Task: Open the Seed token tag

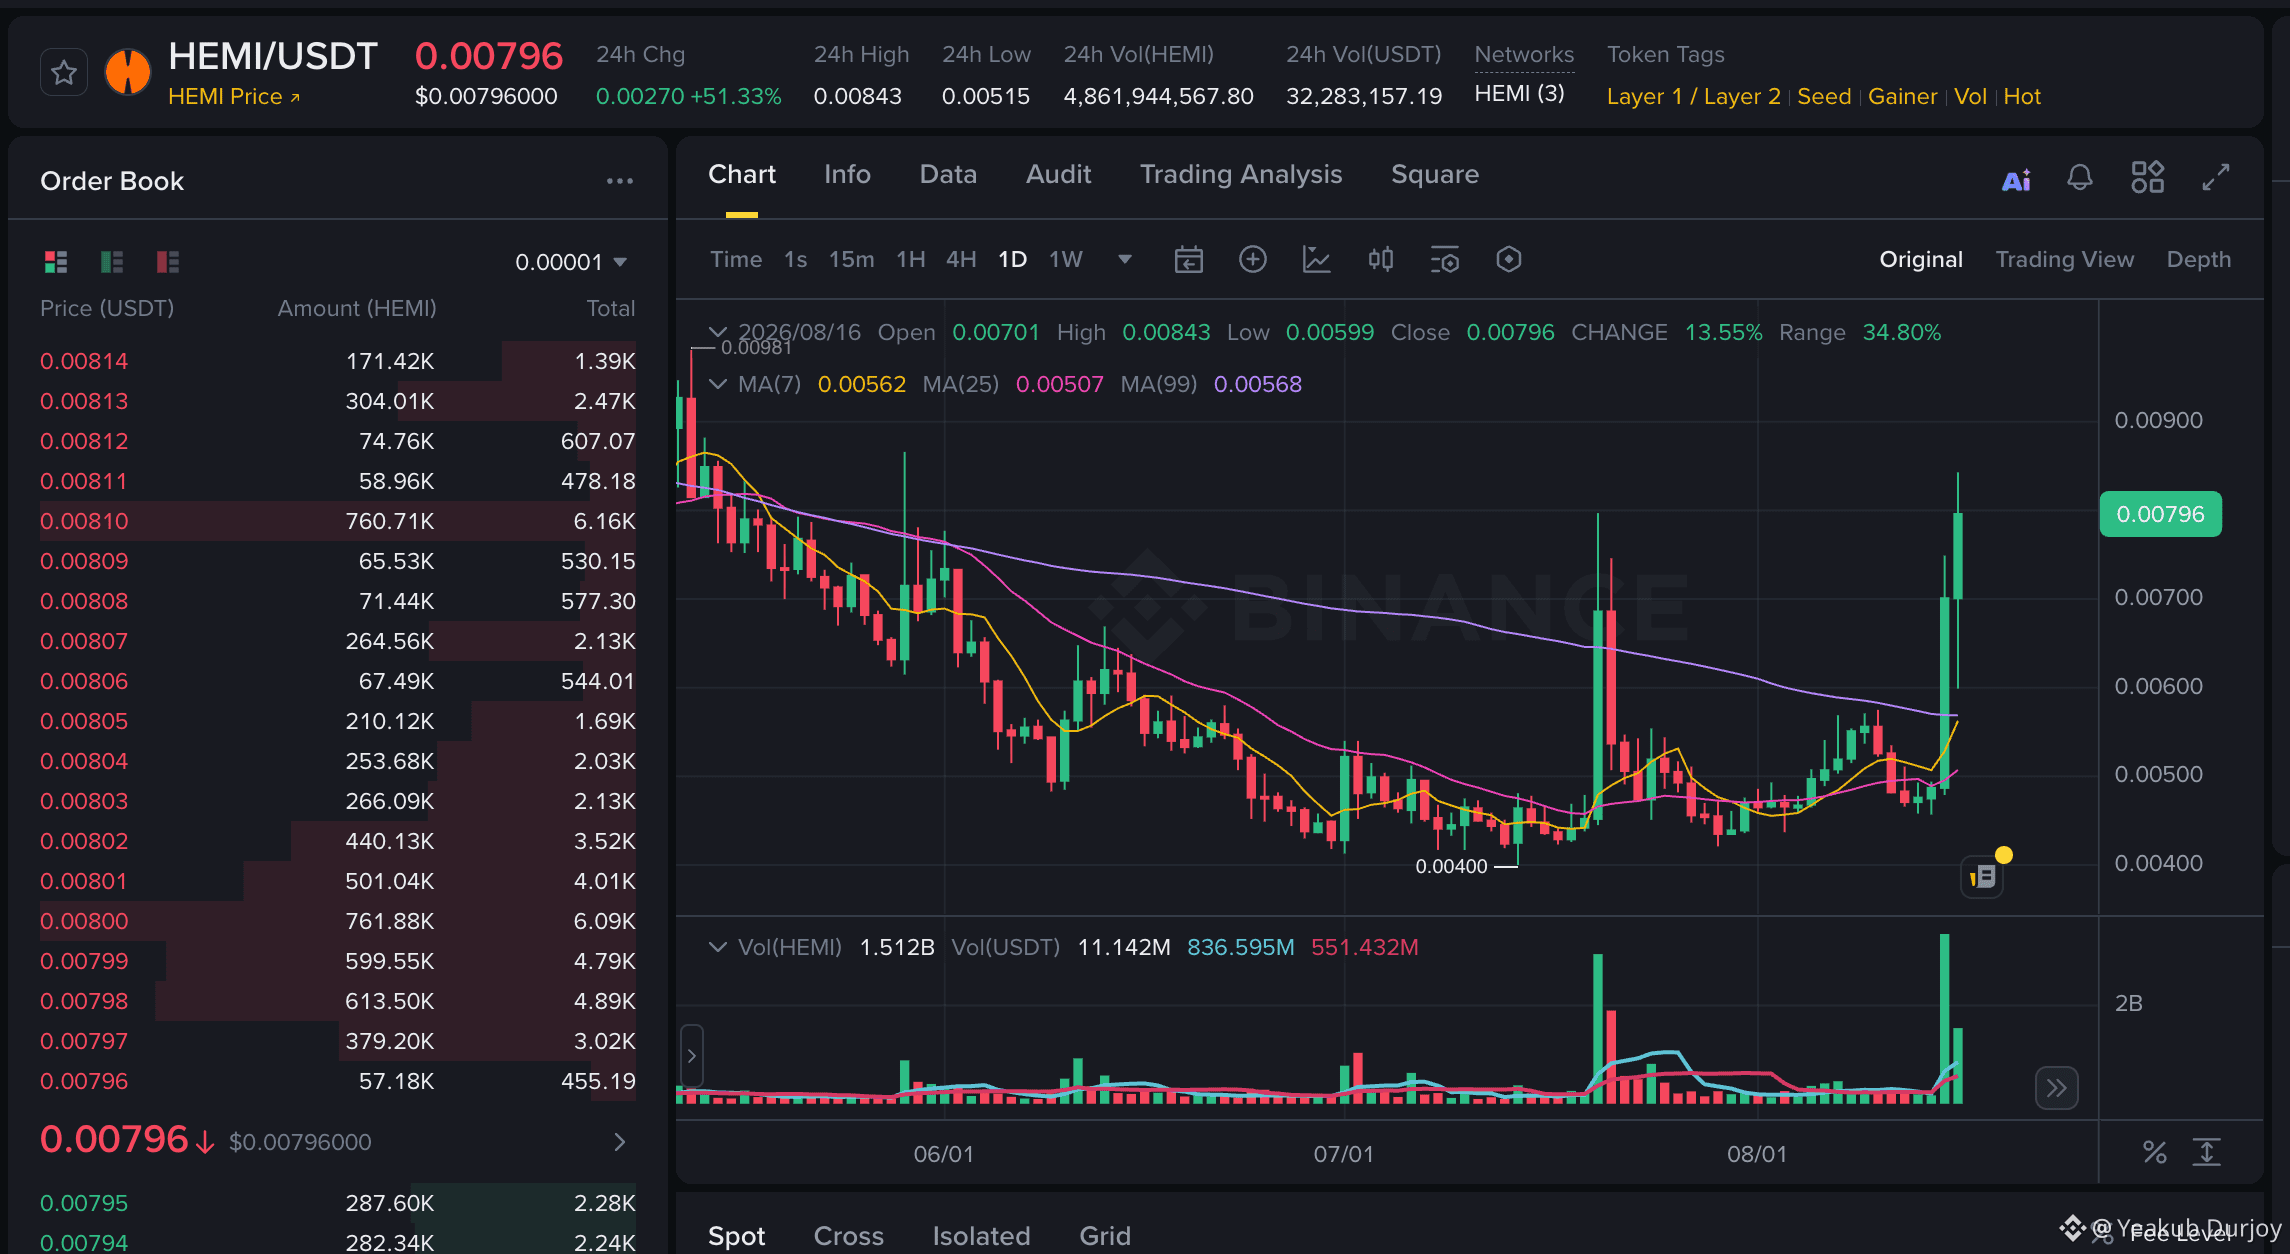Action: [x=1824, y=97]
